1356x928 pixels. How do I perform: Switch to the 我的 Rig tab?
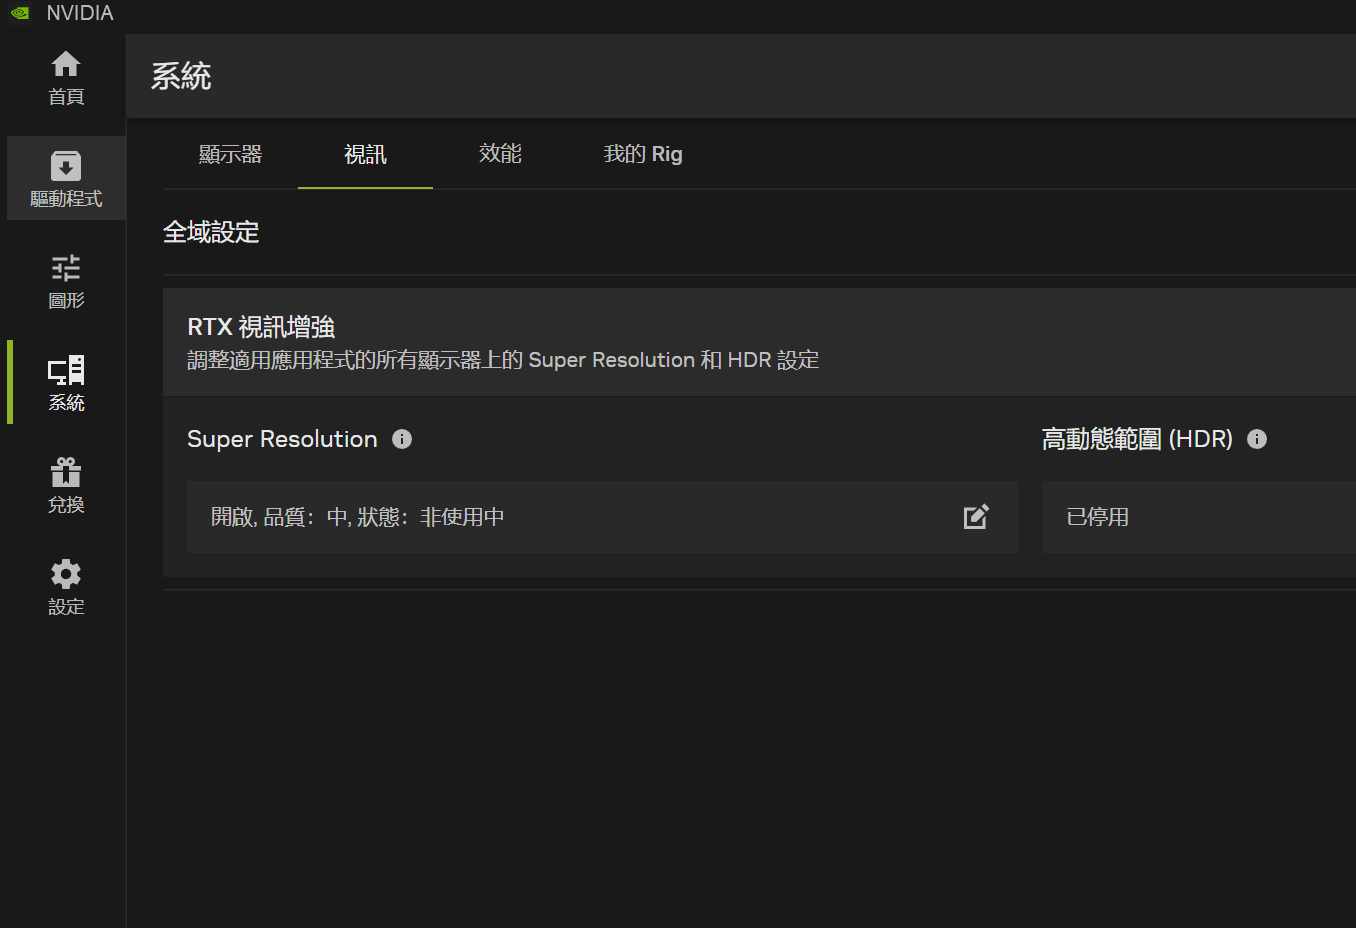pos(643,154)
